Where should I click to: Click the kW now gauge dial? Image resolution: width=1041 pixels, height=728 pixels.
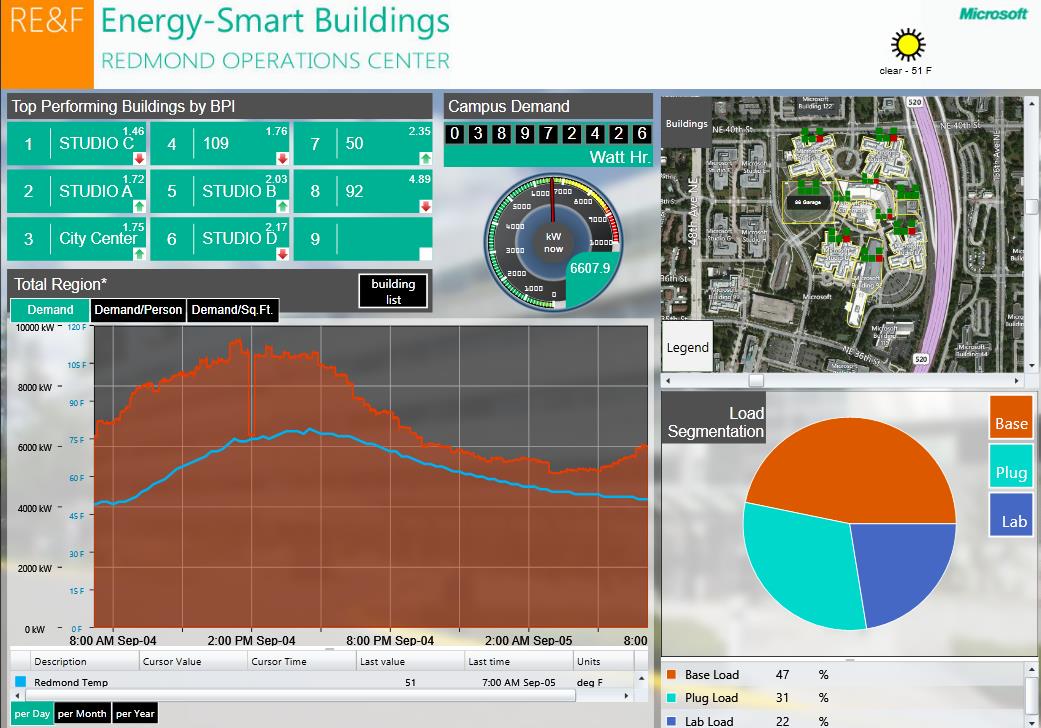[552, 243]
